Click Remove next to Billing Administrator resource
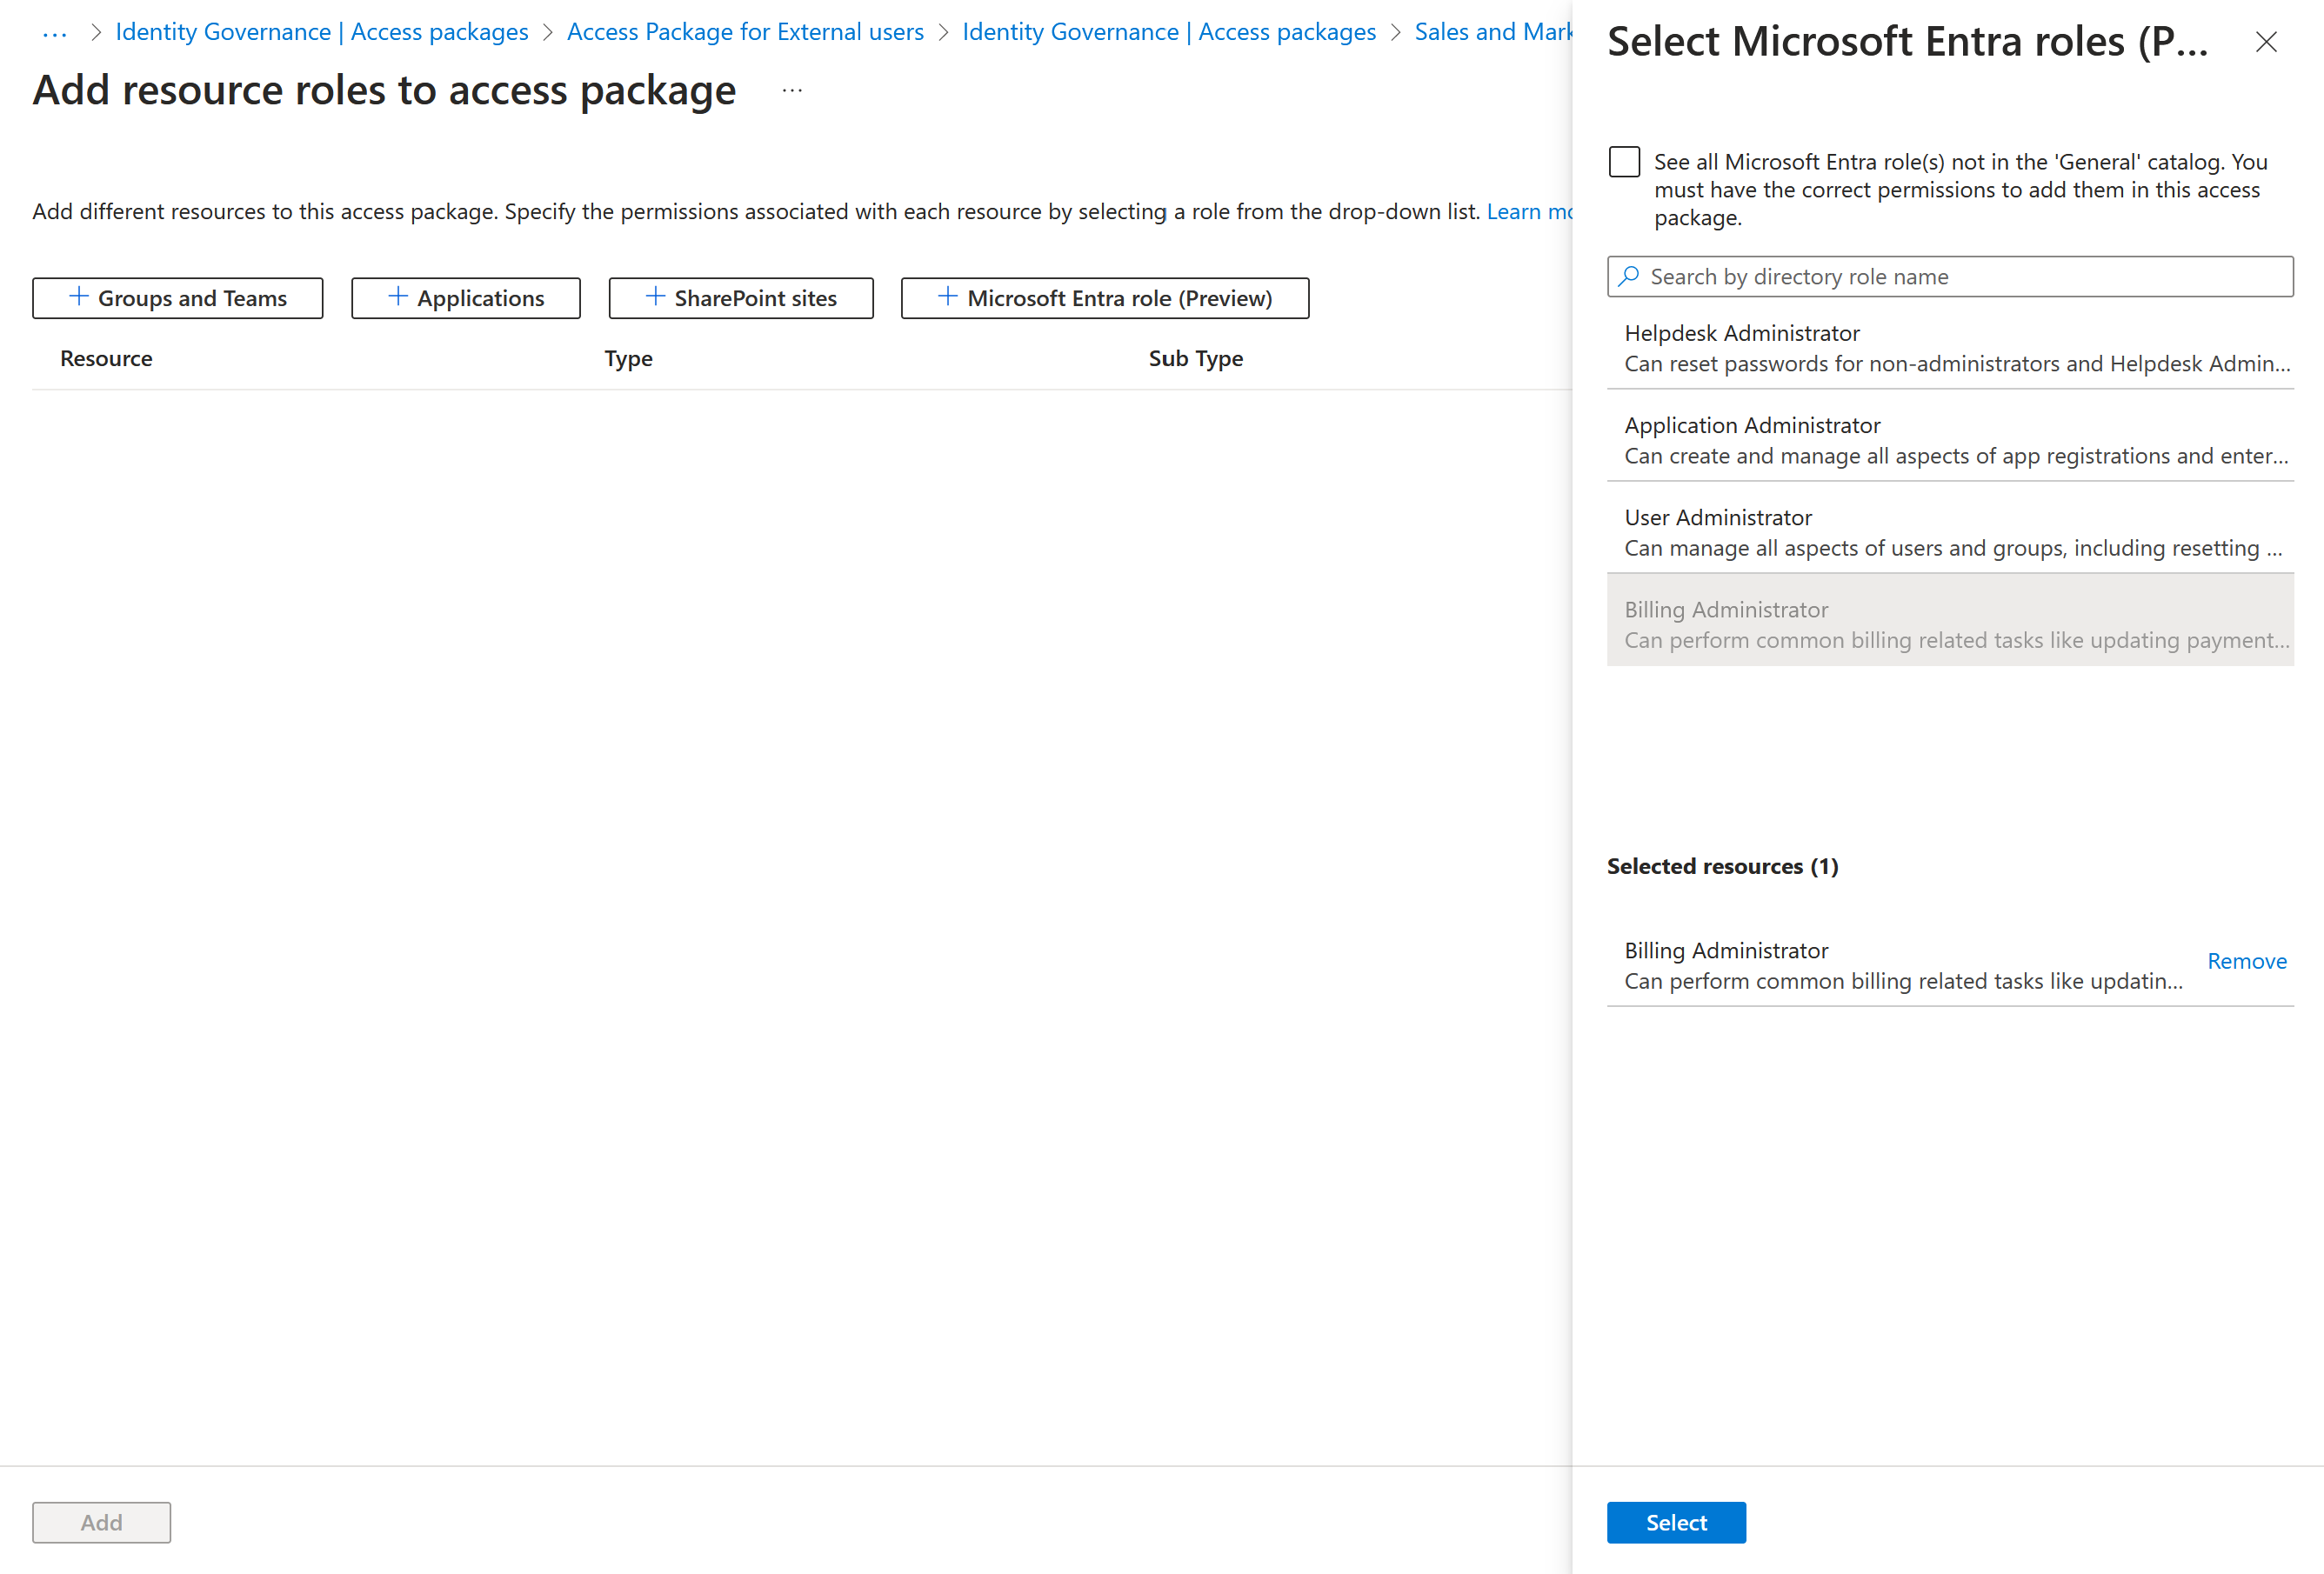2324x1574 pixels. [2247, 959]
